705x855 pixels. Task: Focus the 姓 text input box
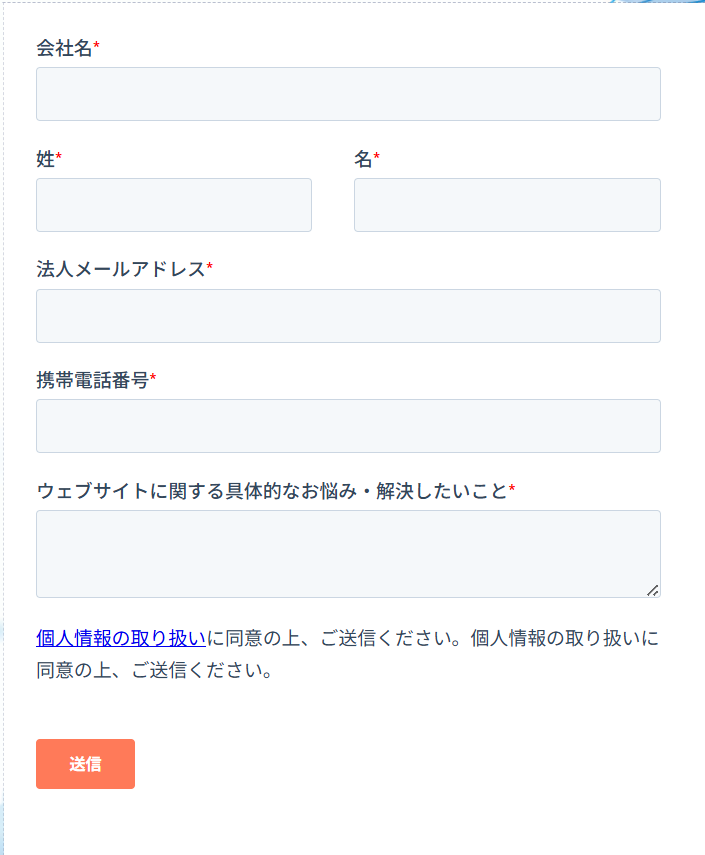tap(174, 205)
